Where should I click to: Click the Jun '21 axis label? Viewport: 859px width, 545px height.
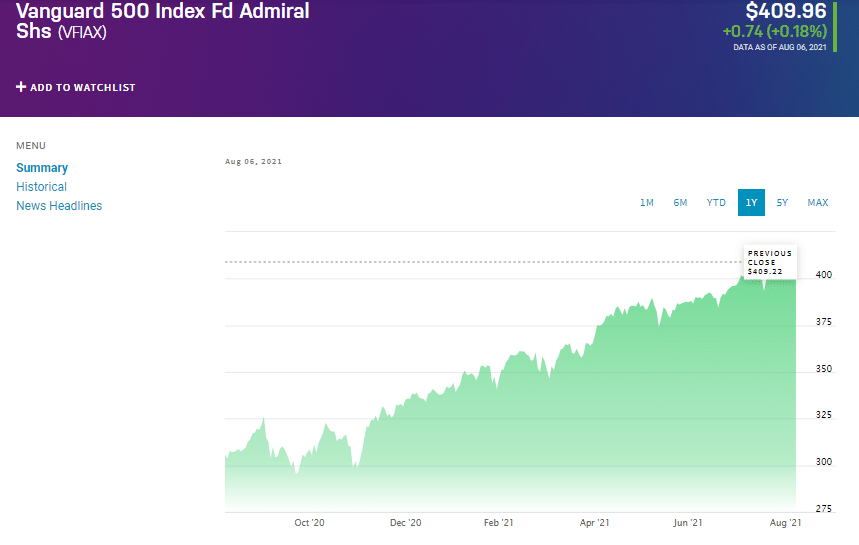688,523
